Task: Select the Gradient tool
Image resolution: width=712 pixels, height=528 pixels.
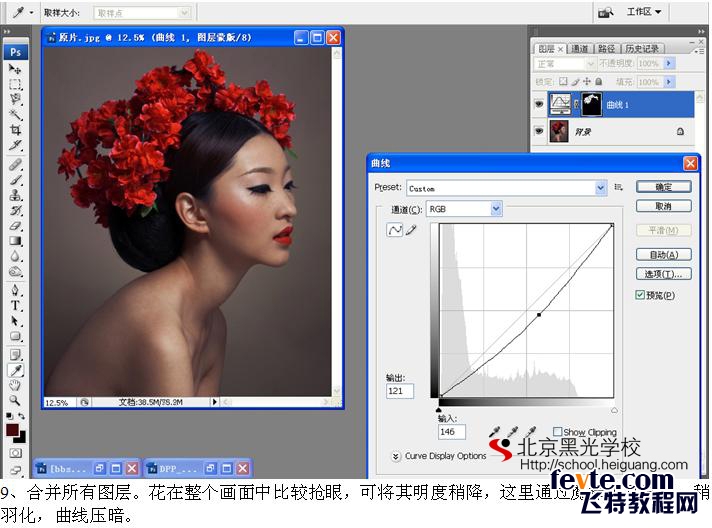Action: coord(15,241)
